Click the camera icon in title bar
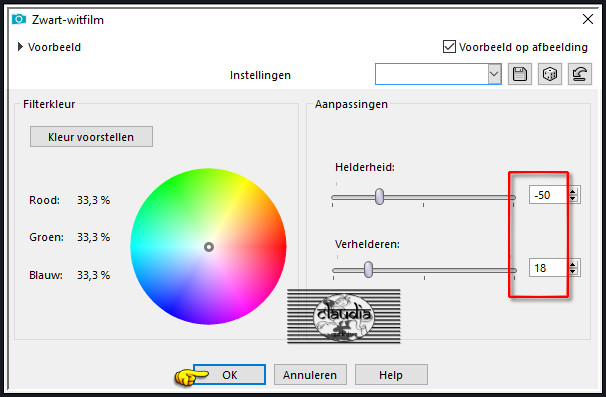The width and height of the screenshot is (606, 397). [19, 19]
